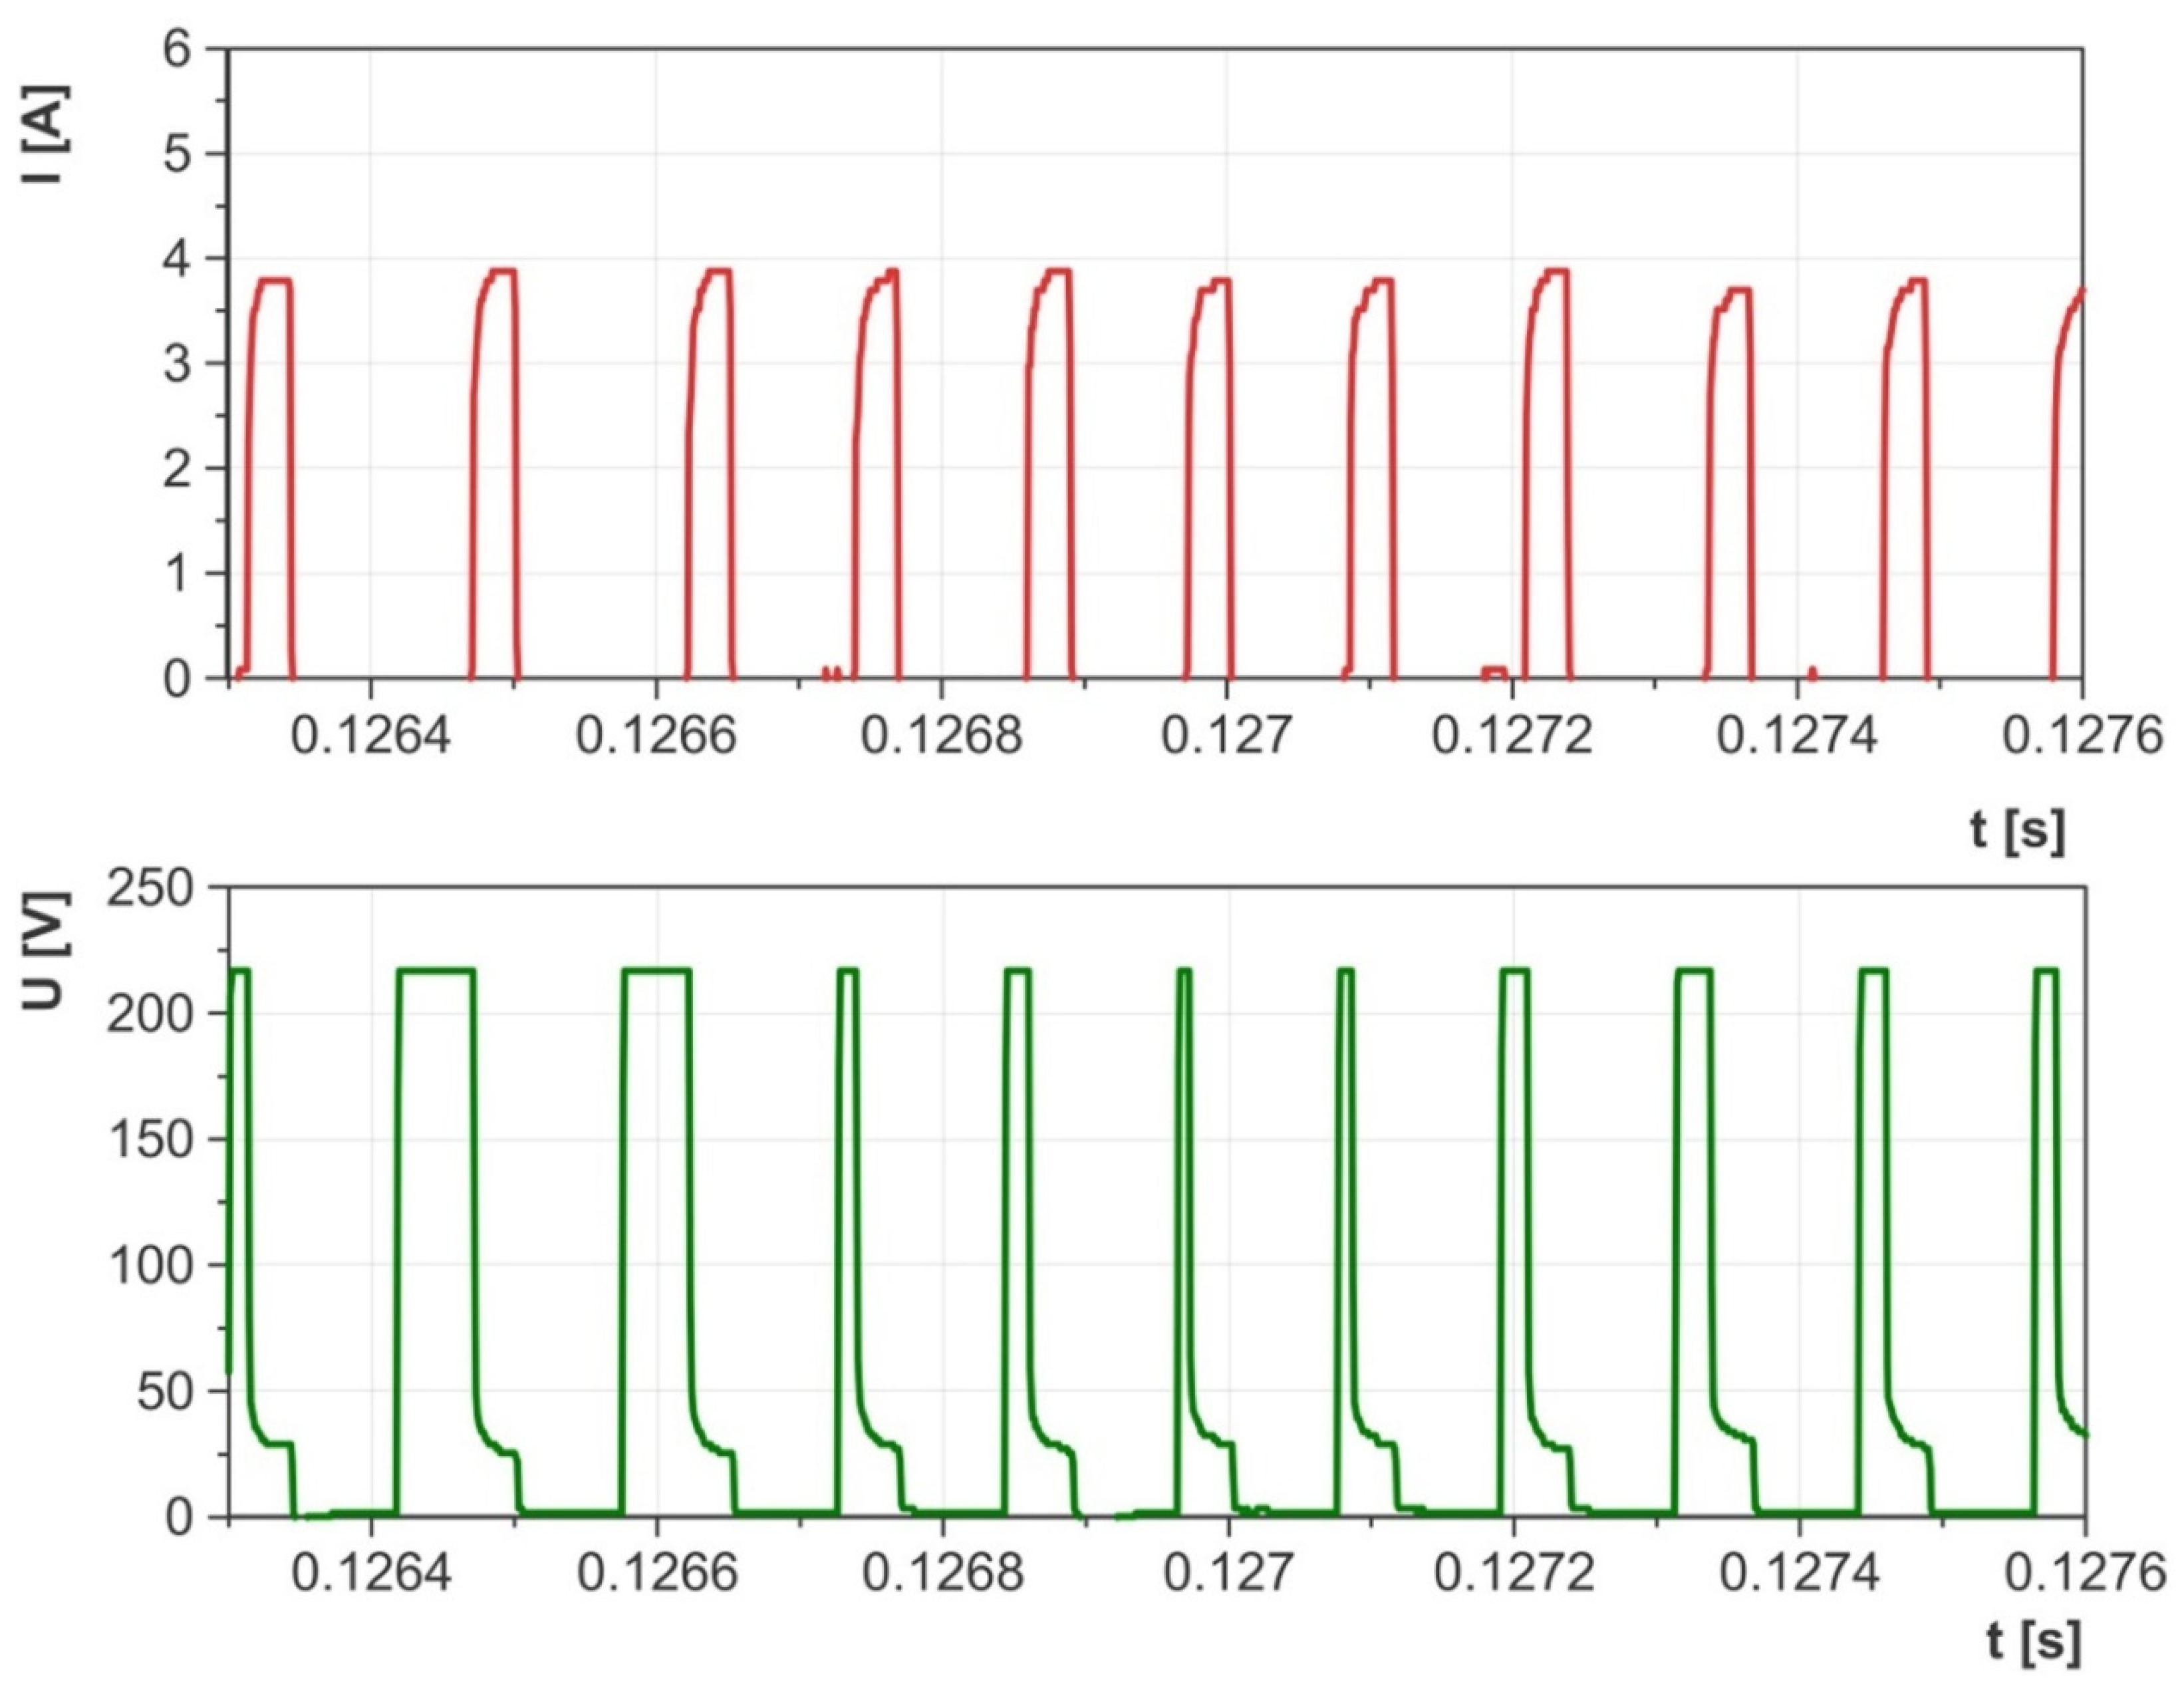This screenshot has height=1686, width=2184.
Task: Click the 250 label on voltage axis
Action: (x=150, y=887)
